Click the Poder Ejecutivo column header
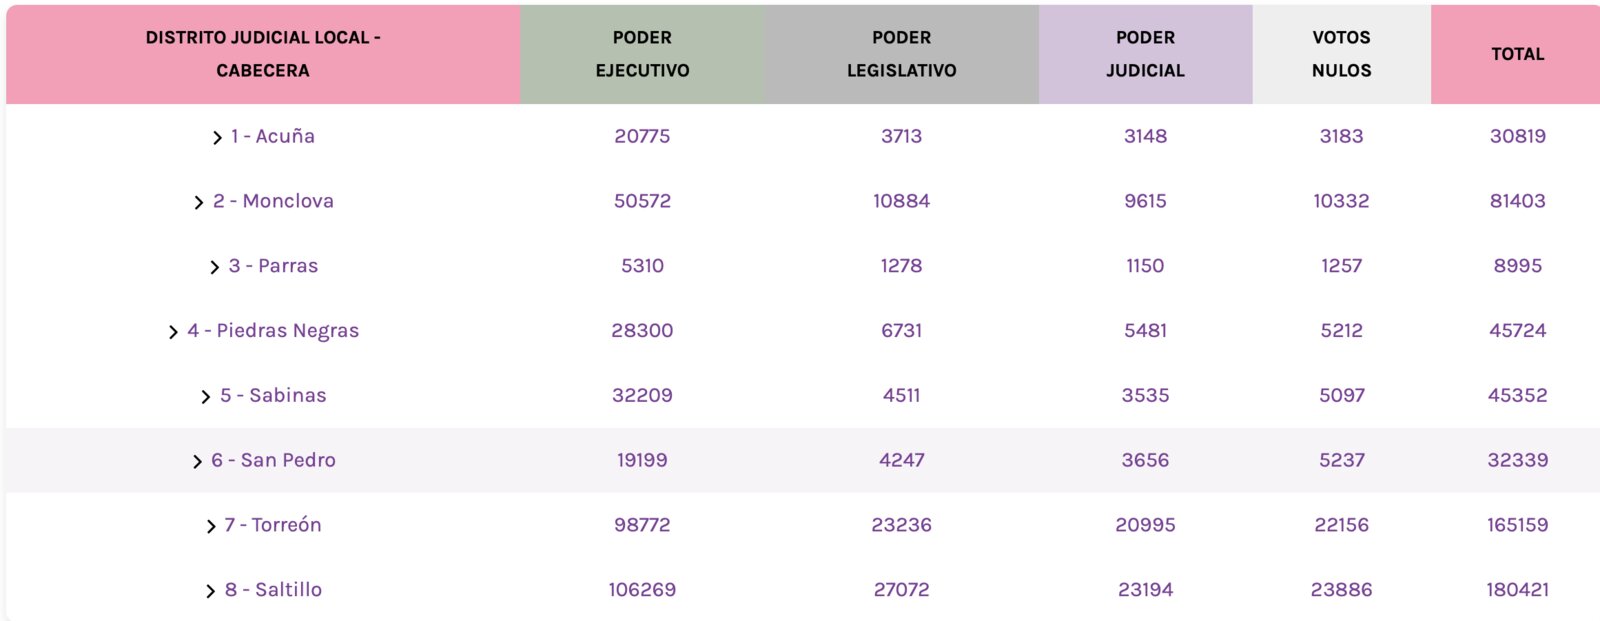1600x621 pixels. [642, 54]
